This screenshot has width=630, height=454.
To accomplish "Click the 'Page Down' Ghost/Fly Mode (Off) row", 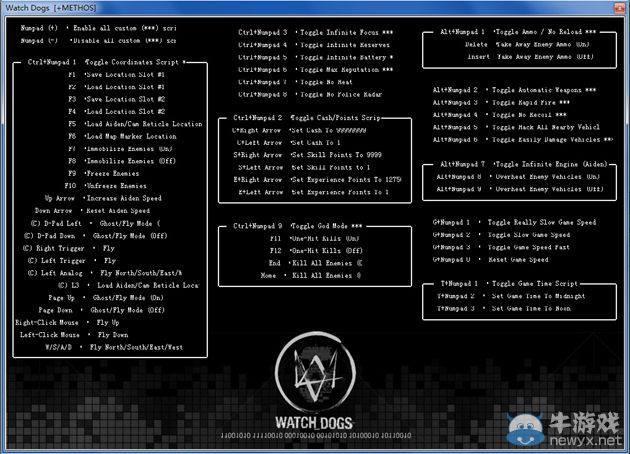I will [x=102, y=311].
